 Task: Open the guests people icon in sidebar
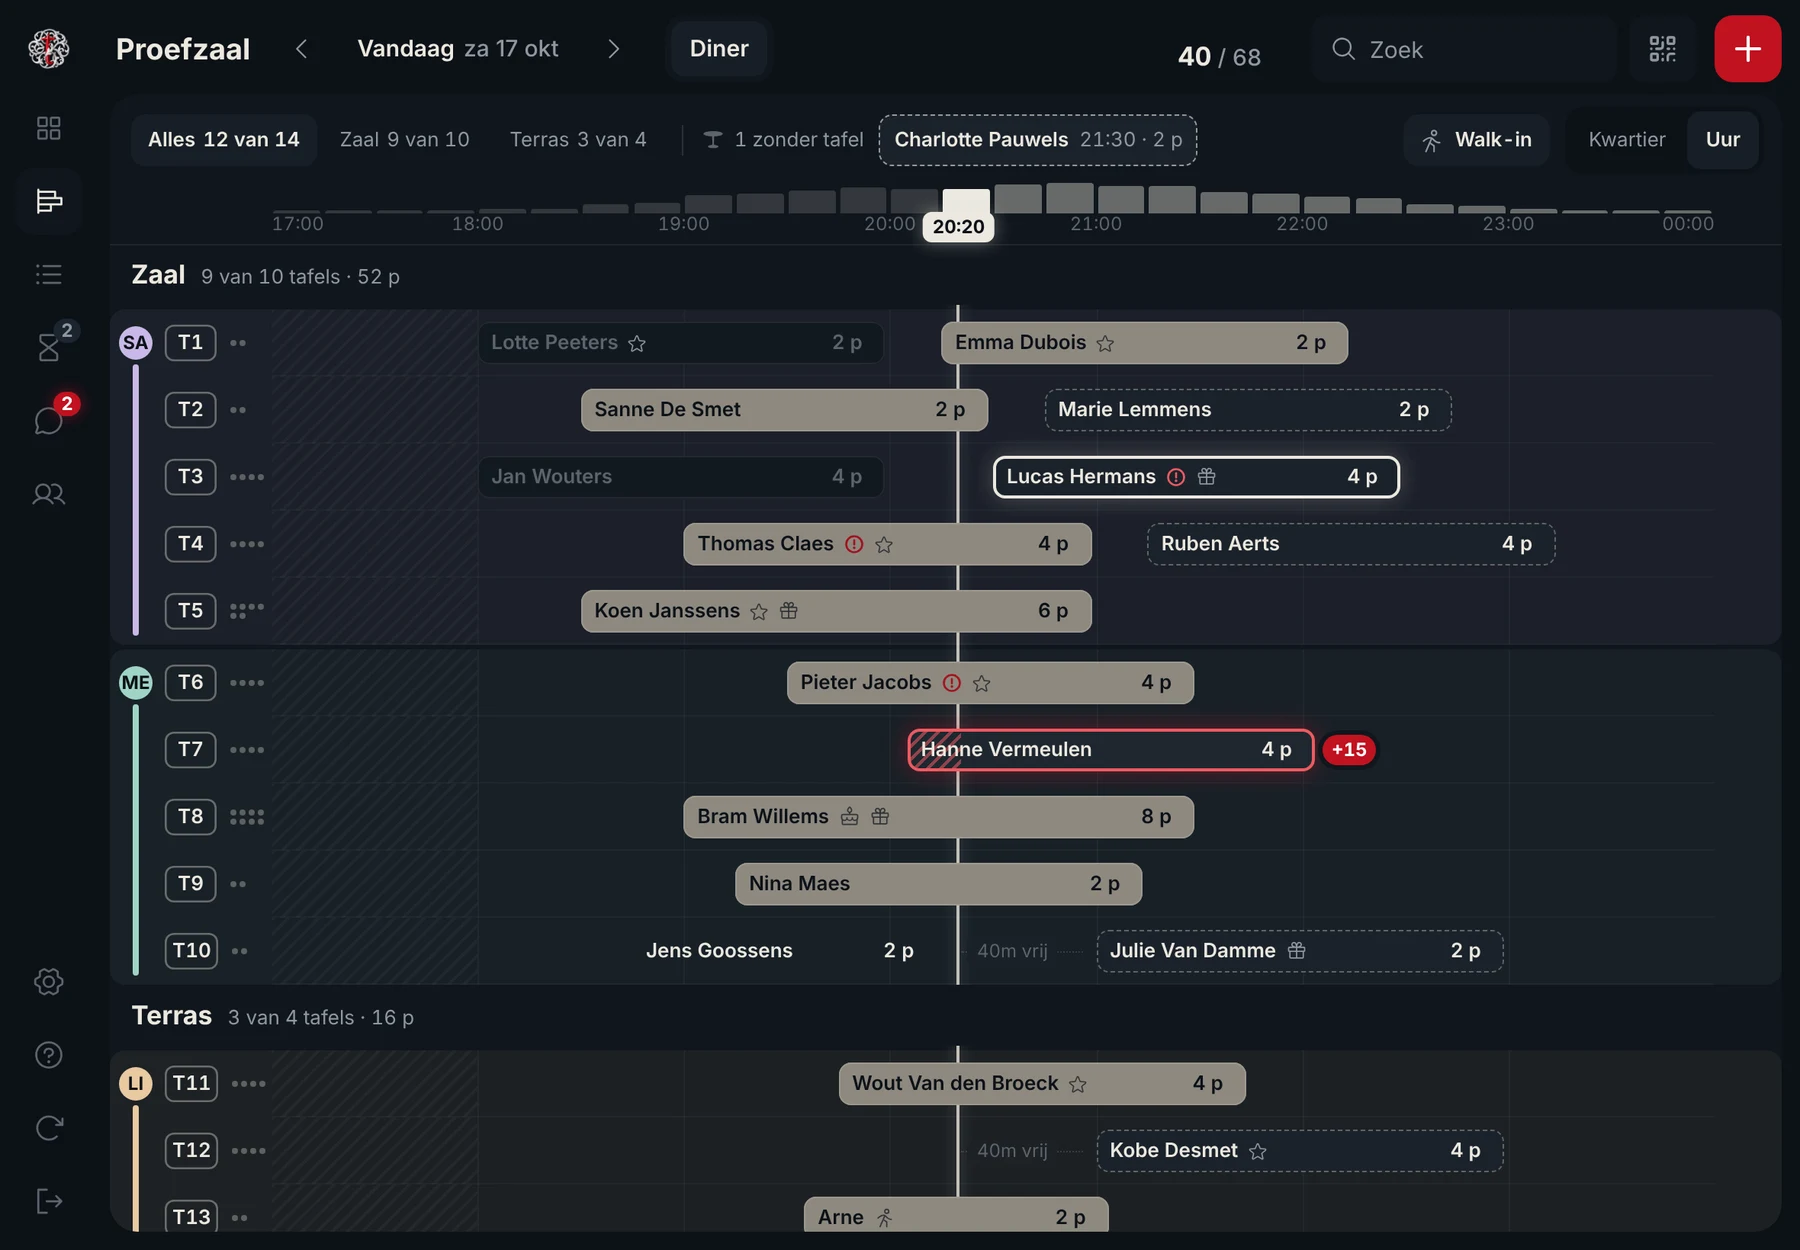coord(48,494)
